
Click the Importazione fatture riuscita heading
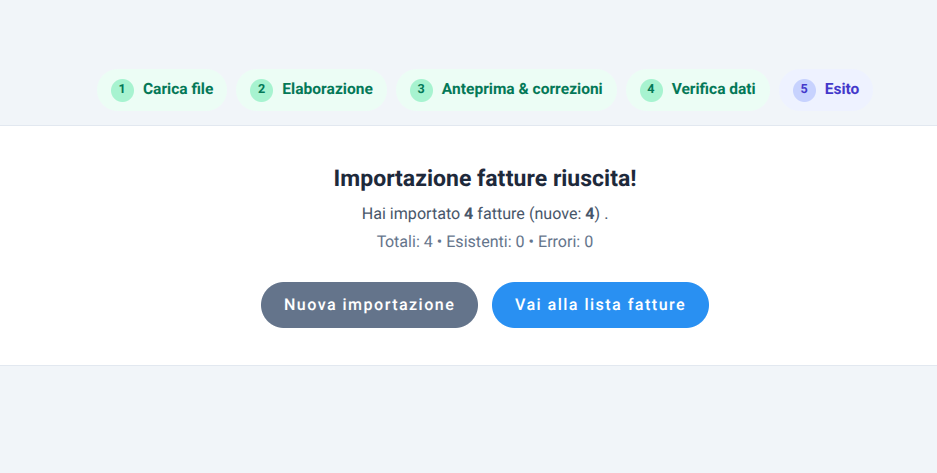pyautogui.click(x=485, y=179)
